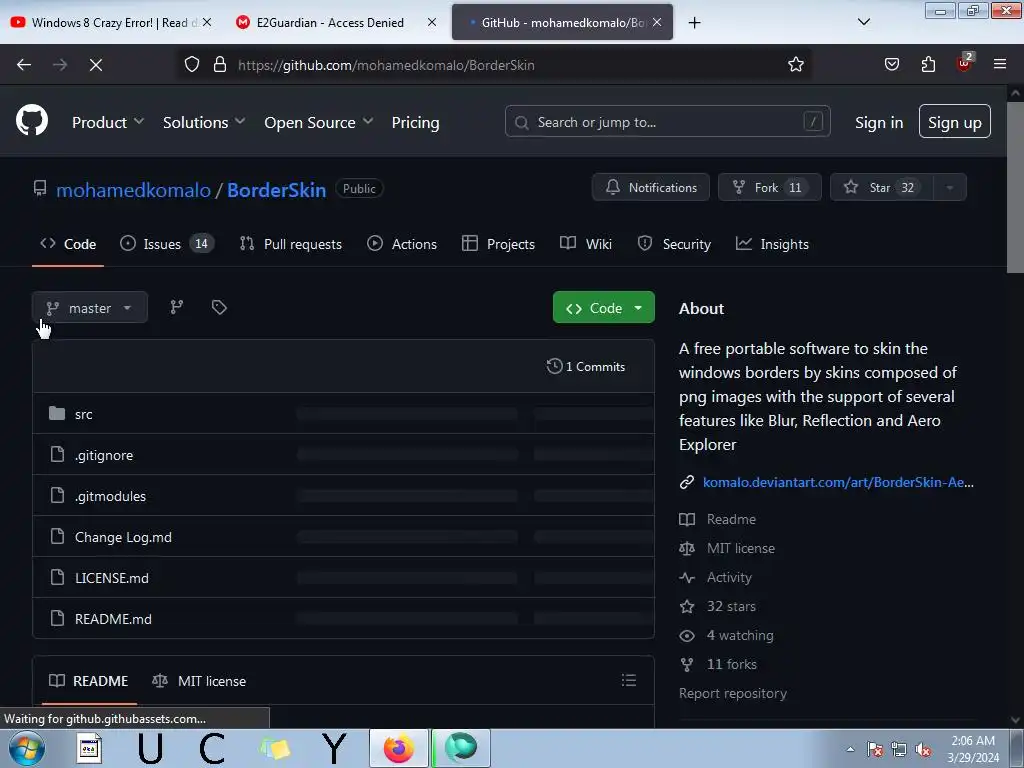Click uBlock extension icon with badge

pyautogui.click(x=965, y=63)
